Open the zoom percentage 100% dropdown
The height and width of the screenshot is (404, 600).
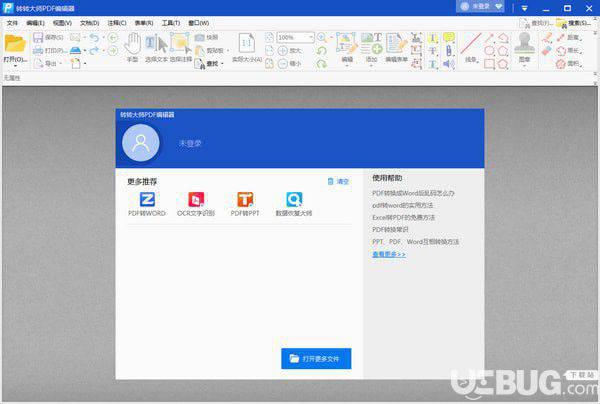coord(310,37)
